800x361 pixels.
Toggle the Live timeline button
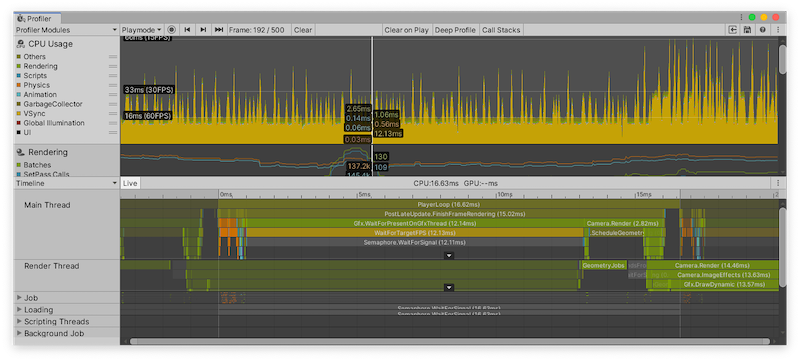pos(130,183)
